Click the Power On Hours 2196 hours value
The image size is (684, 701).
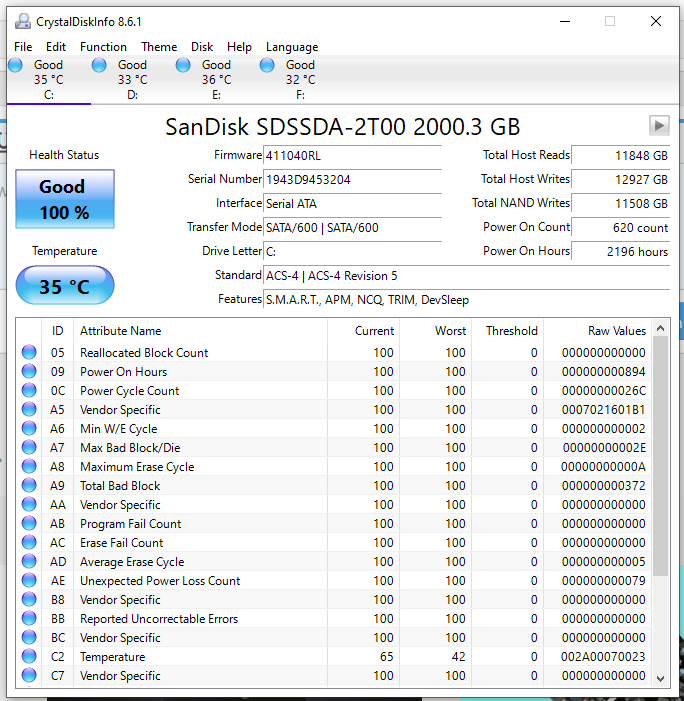621,252
